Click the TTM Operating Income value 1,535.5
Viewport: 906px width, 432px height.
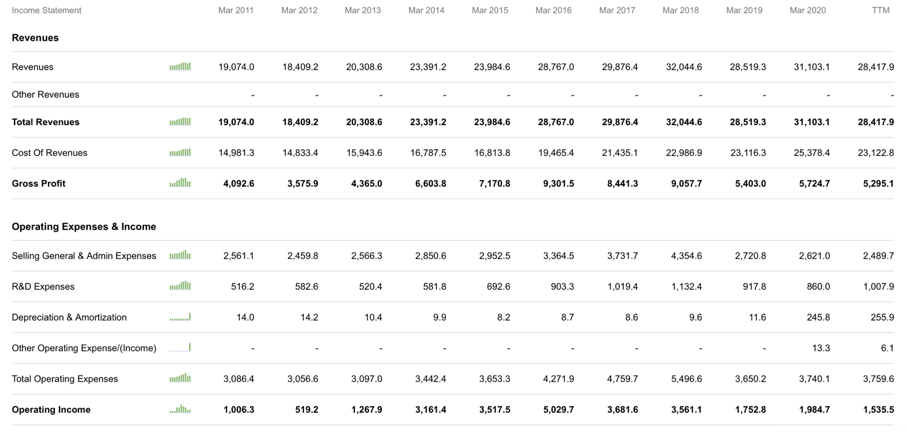[879, 409]
